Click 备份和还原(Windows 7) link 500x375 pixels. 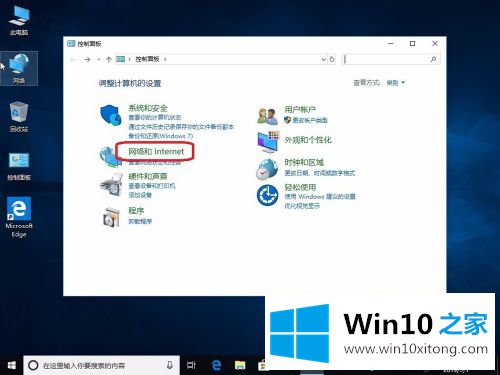[161, 136]
